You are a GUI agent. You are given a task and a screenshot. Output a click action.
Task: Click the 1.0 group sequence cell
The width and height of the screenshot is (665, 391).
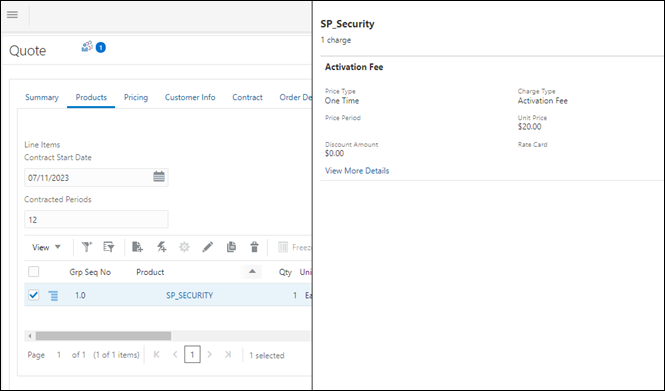80,295
